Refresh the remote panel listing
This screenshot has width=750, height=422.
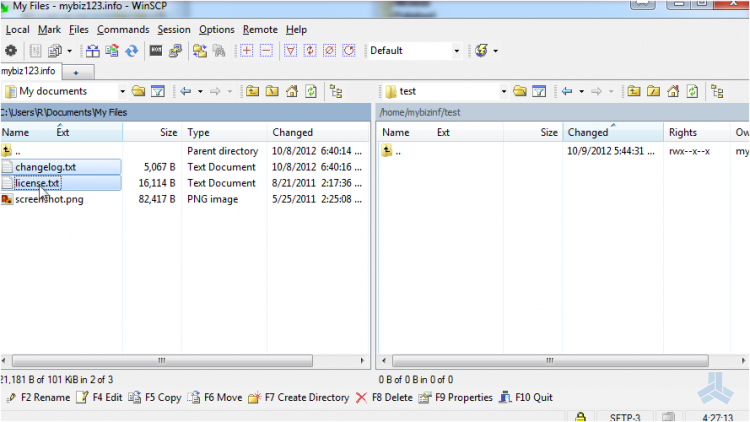point(693,91)
